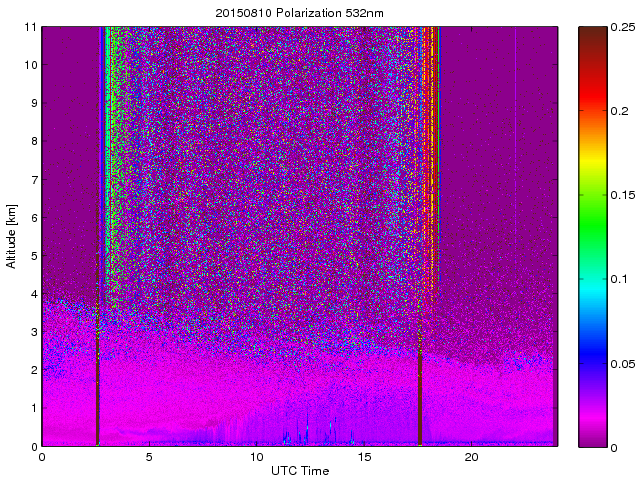
Task: Select the x-axis tick label 5
Action: [149, 457]
